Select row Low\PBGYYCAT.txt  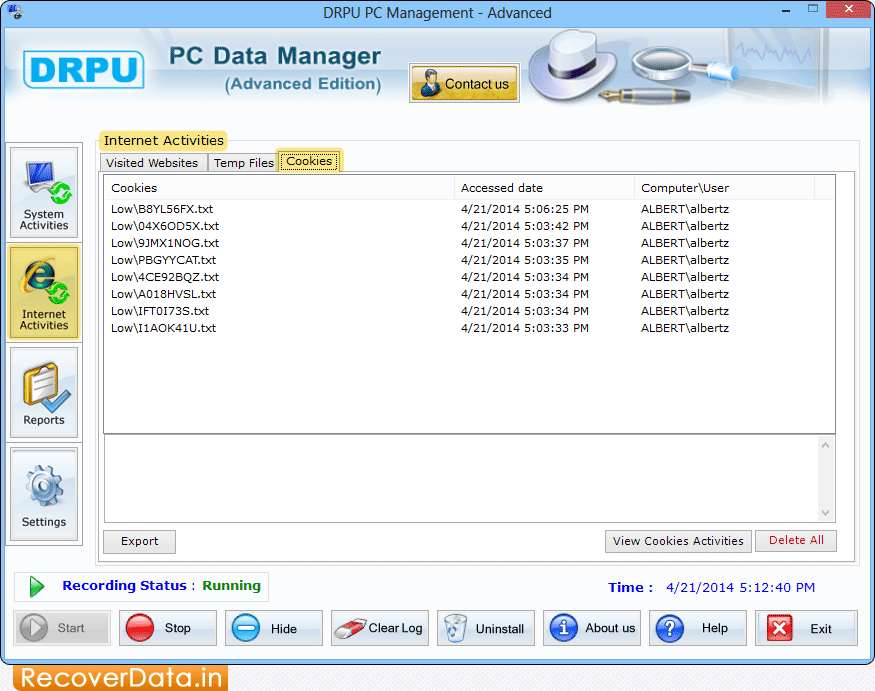click(x=469, y=260)
